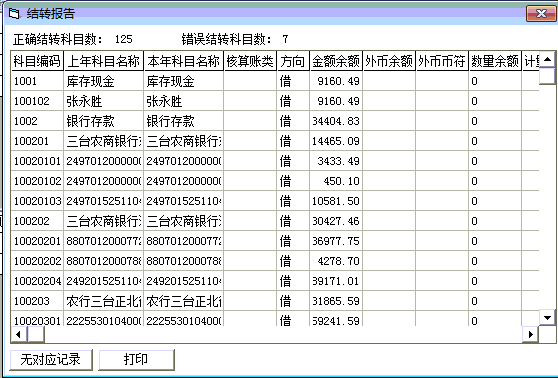
Task: Select the balance cell 31865.59
Action: (336, 301)
